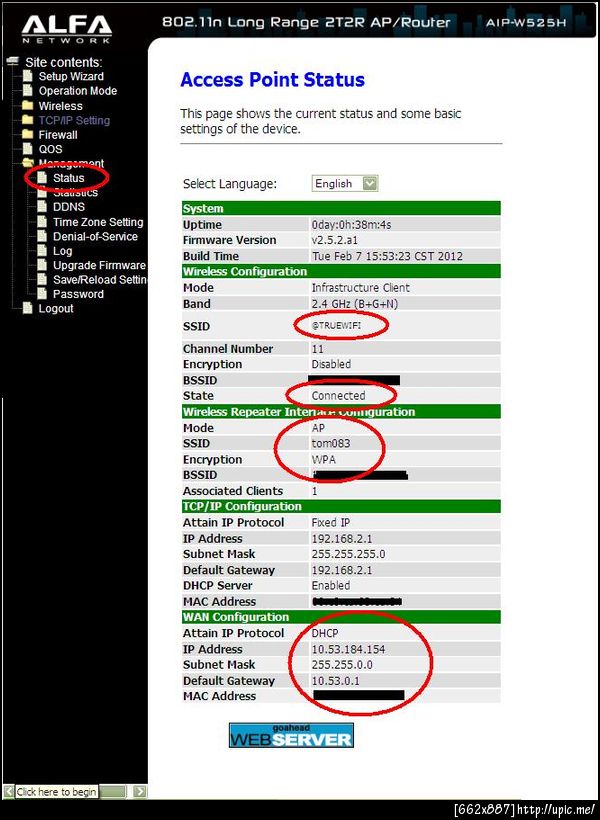The image size is (600, 820).
Task: Click the Wireless folder icon
Action: coord(28,106)
